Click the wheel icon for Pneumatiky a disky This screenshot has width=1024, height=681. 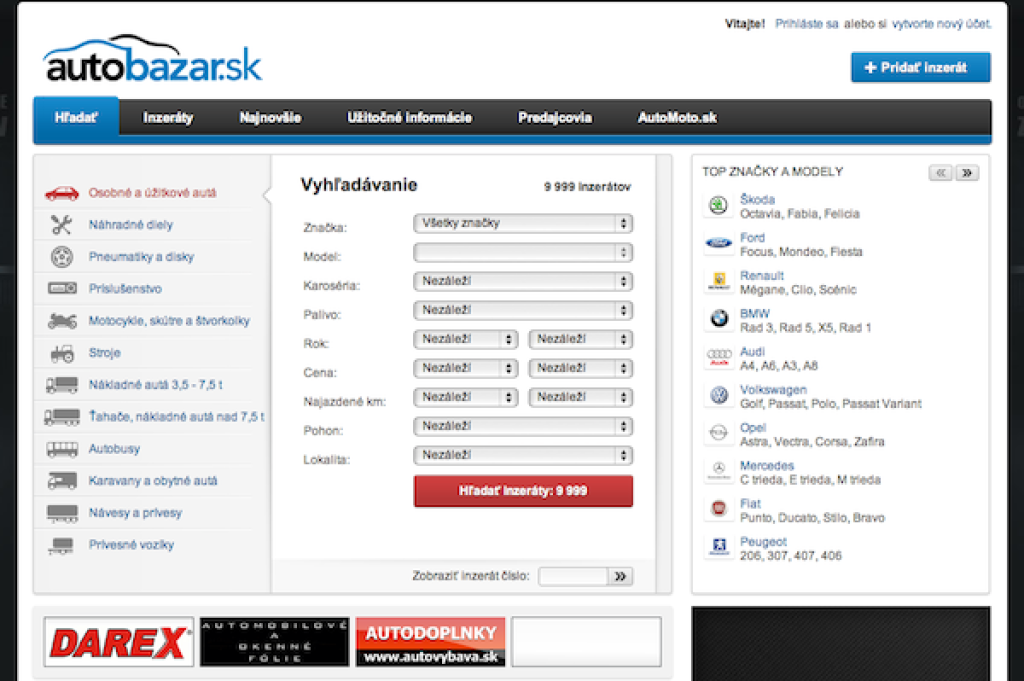(x=61, y=257)
